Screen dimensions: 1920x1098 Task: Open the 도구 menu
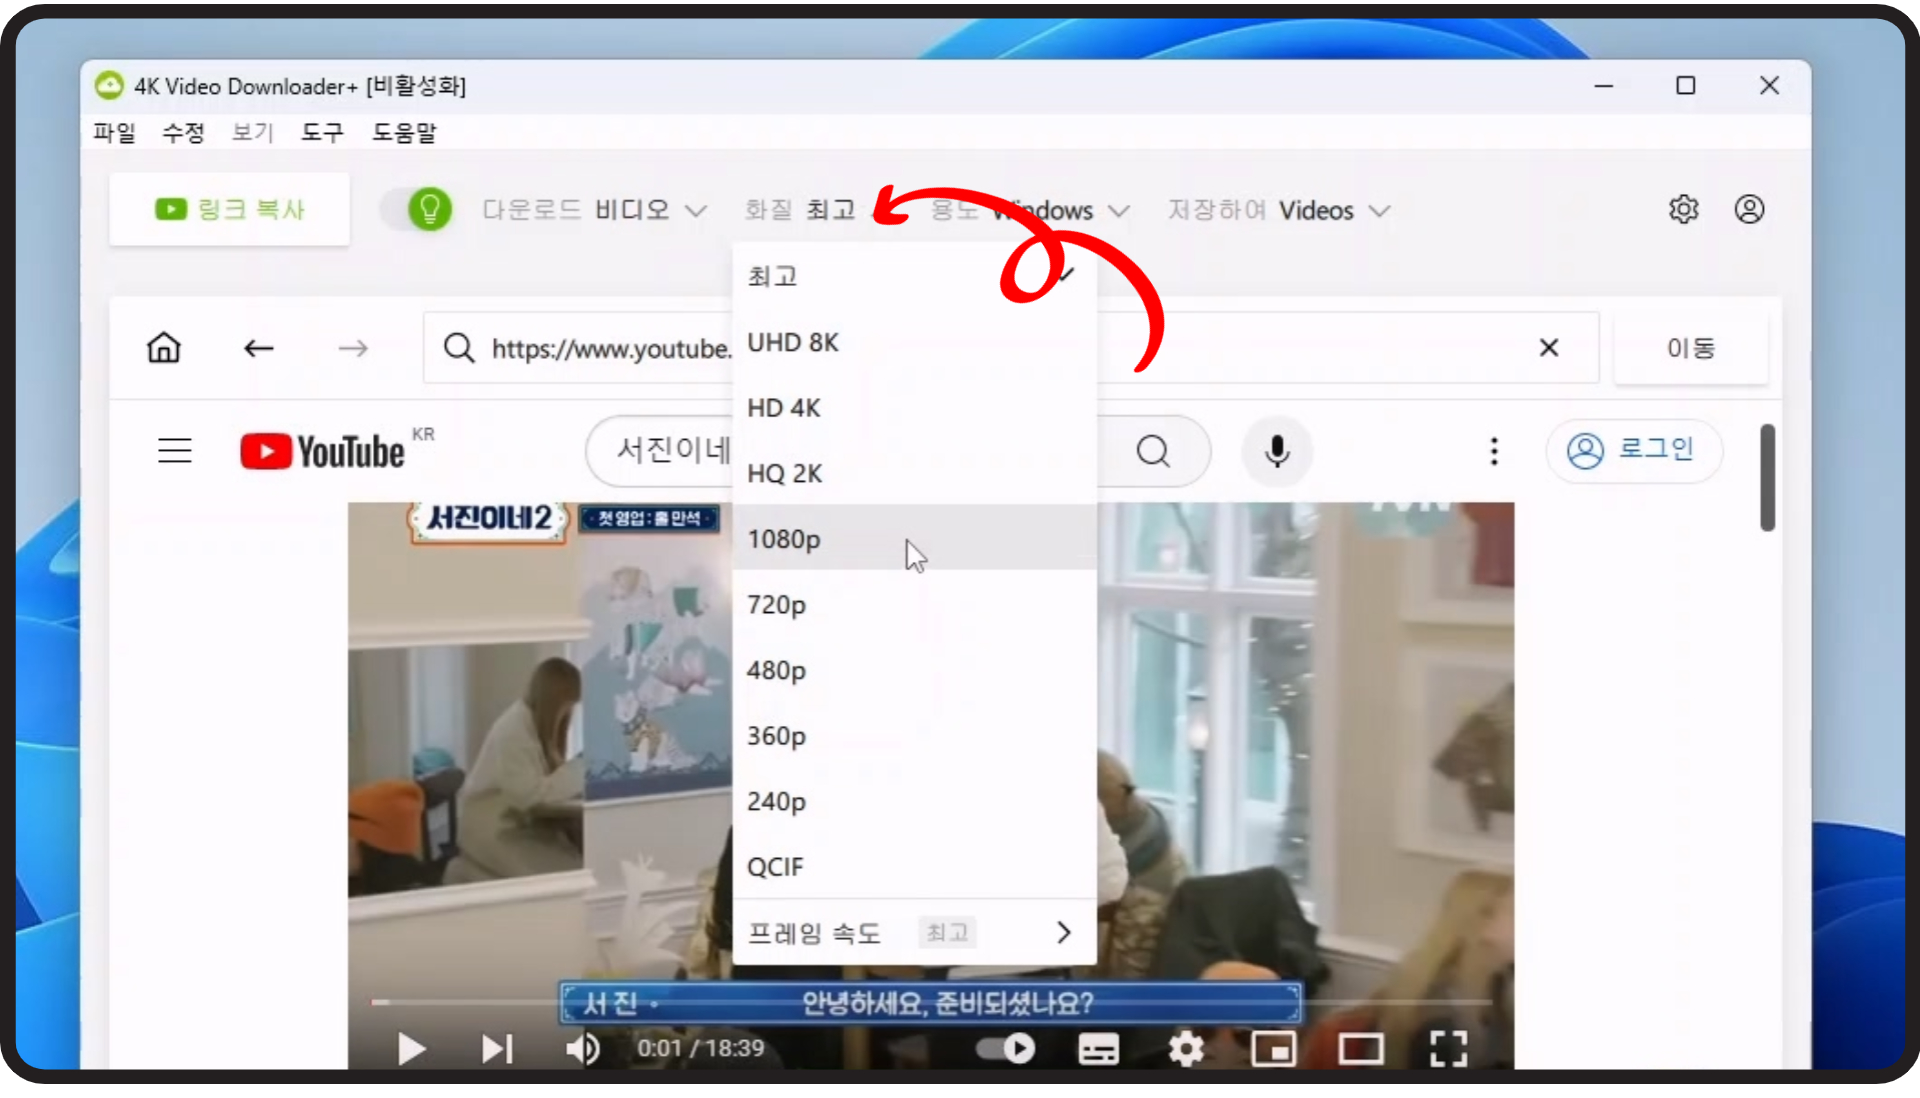pos(321,132)
